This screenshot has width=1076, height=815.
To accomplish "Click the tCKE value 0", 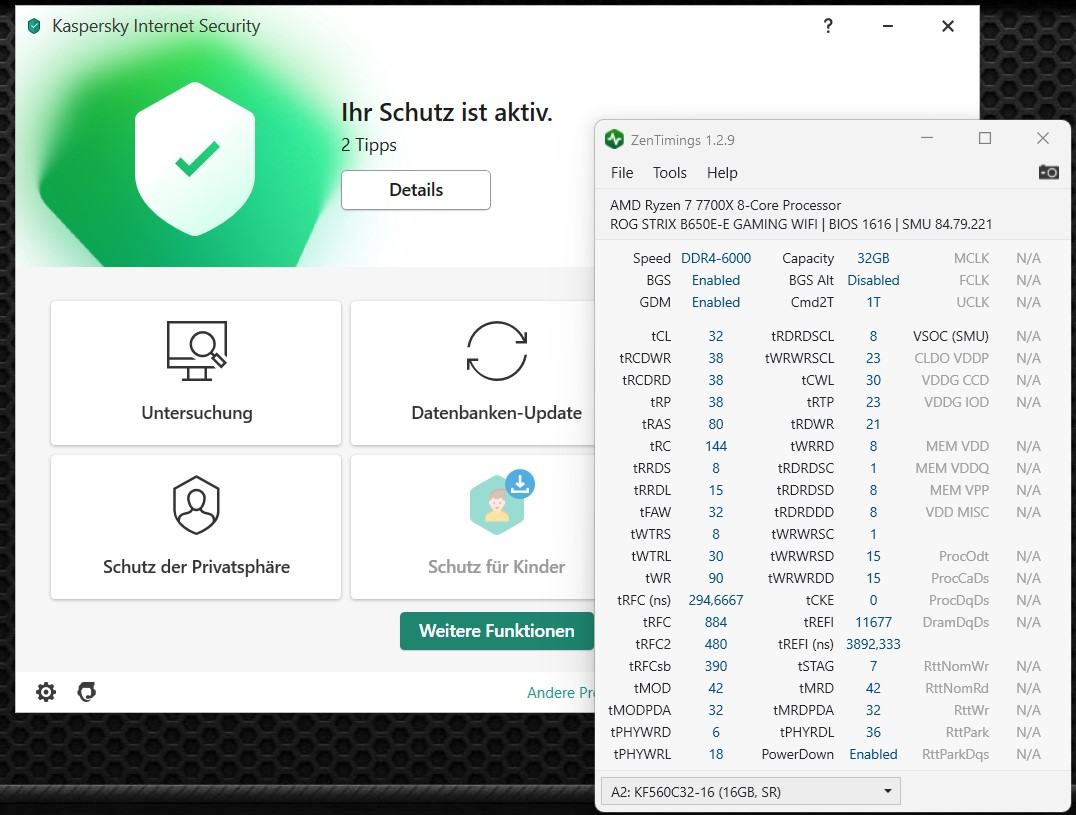I will pos(873,600).
